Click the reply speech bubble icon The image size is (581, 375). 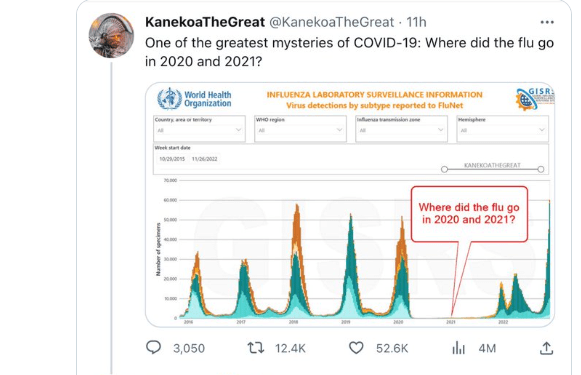(x=153, y=348)
